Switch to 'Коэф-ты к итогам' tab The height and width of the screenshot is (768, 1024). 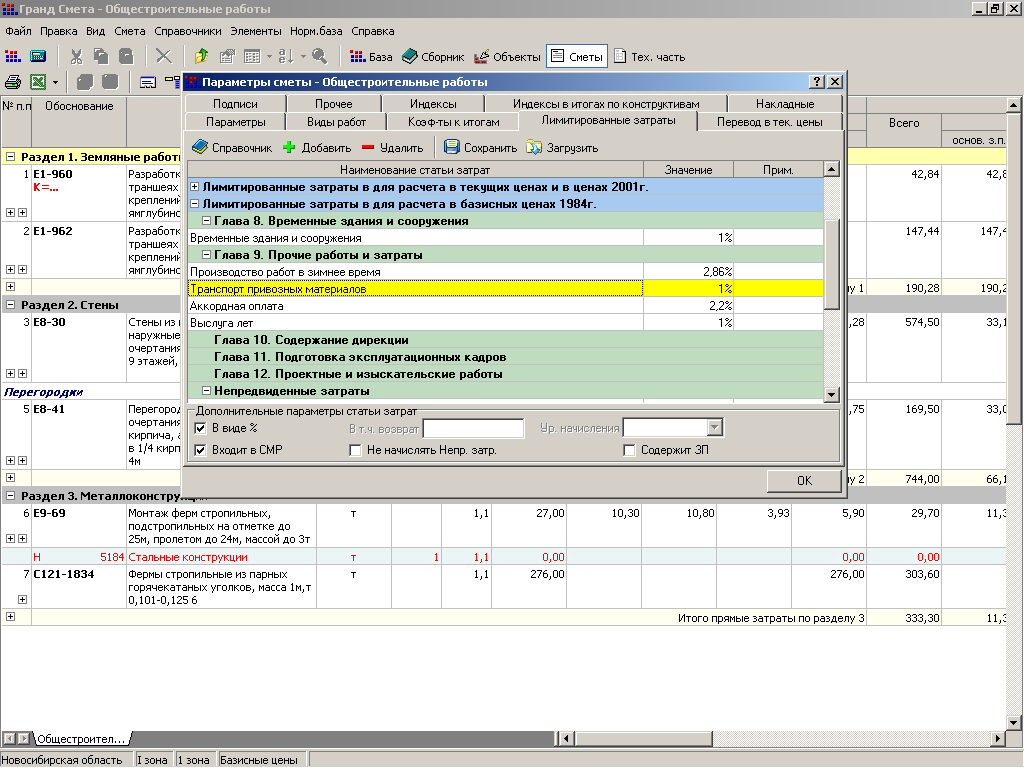pyautogui.click(x=453, y=122)
